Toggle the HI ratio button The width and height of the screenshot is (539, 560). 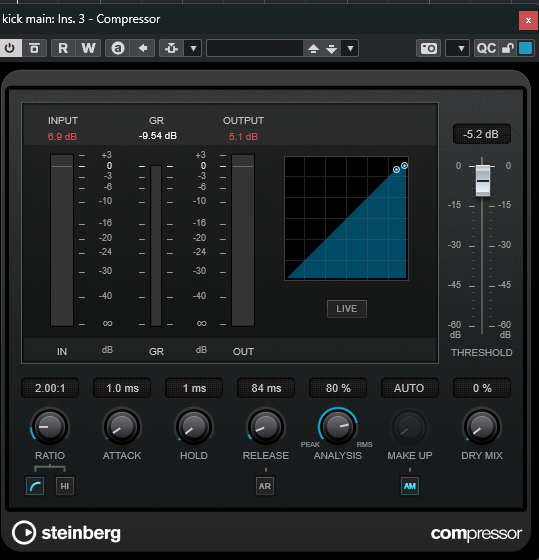pyautogui.click(x=65, y=486)
